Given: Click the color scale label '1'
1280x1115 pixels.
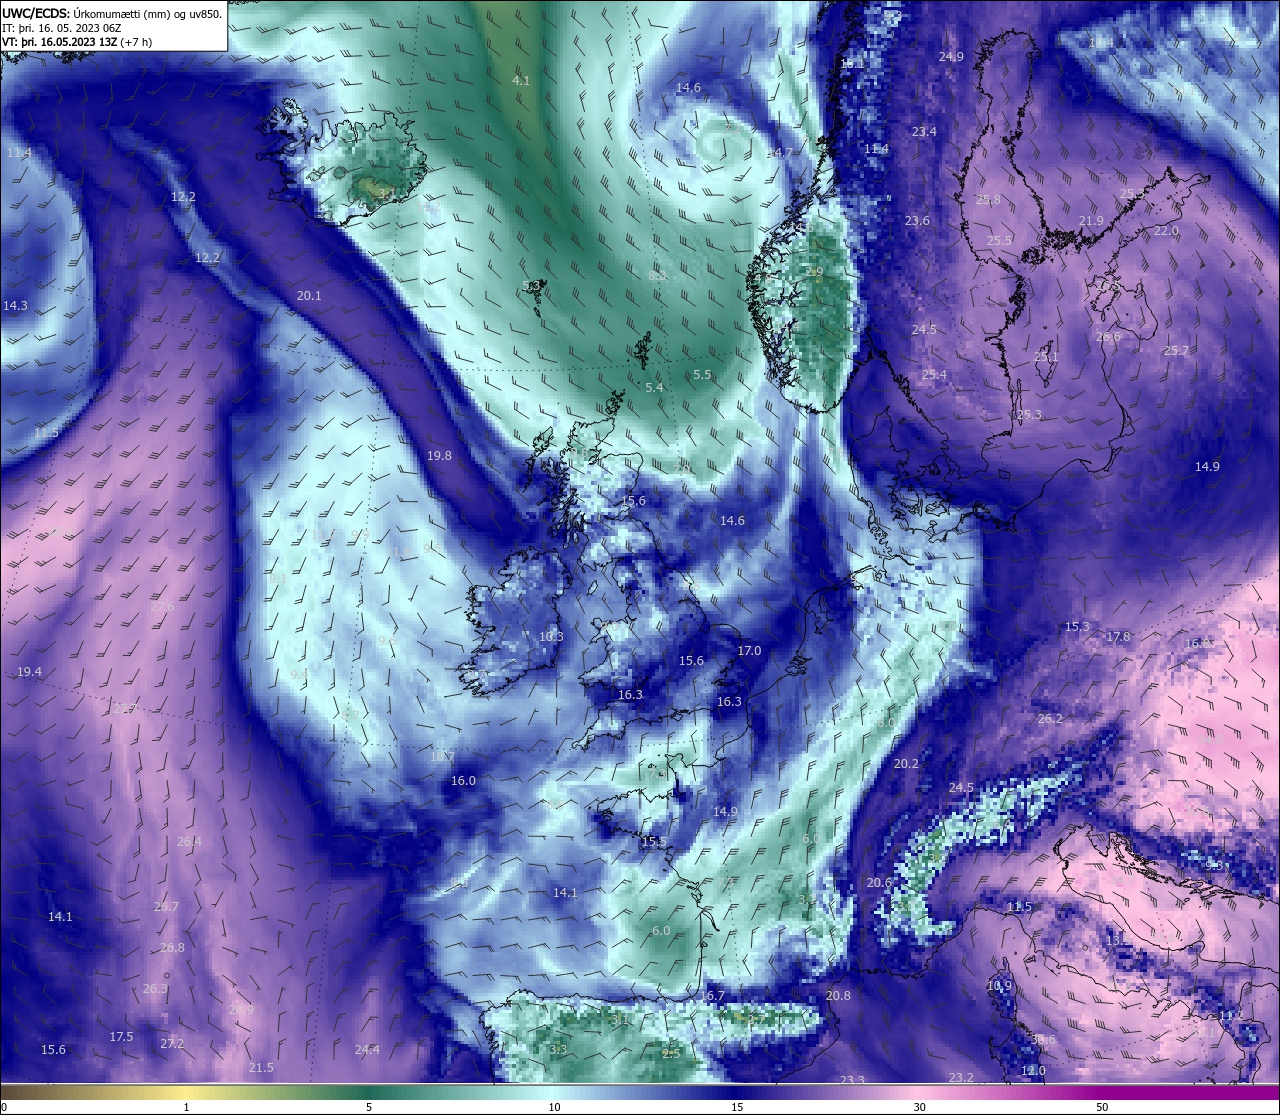Looking at the screenshot, I should 186,1107.
